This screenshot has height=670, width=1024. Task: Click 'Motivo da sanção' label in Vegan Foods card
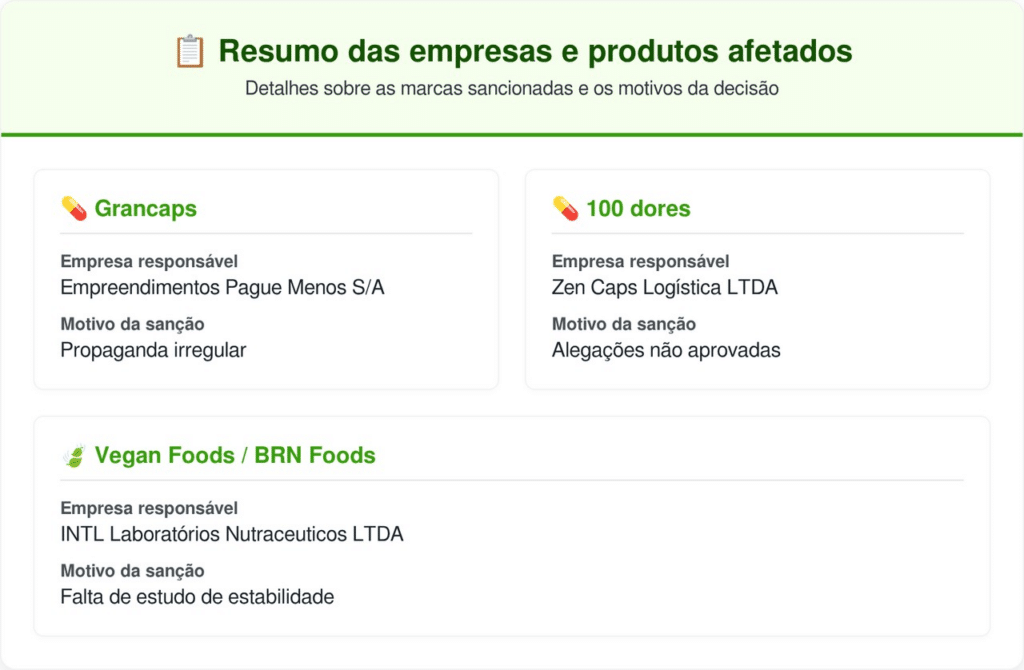132,571
